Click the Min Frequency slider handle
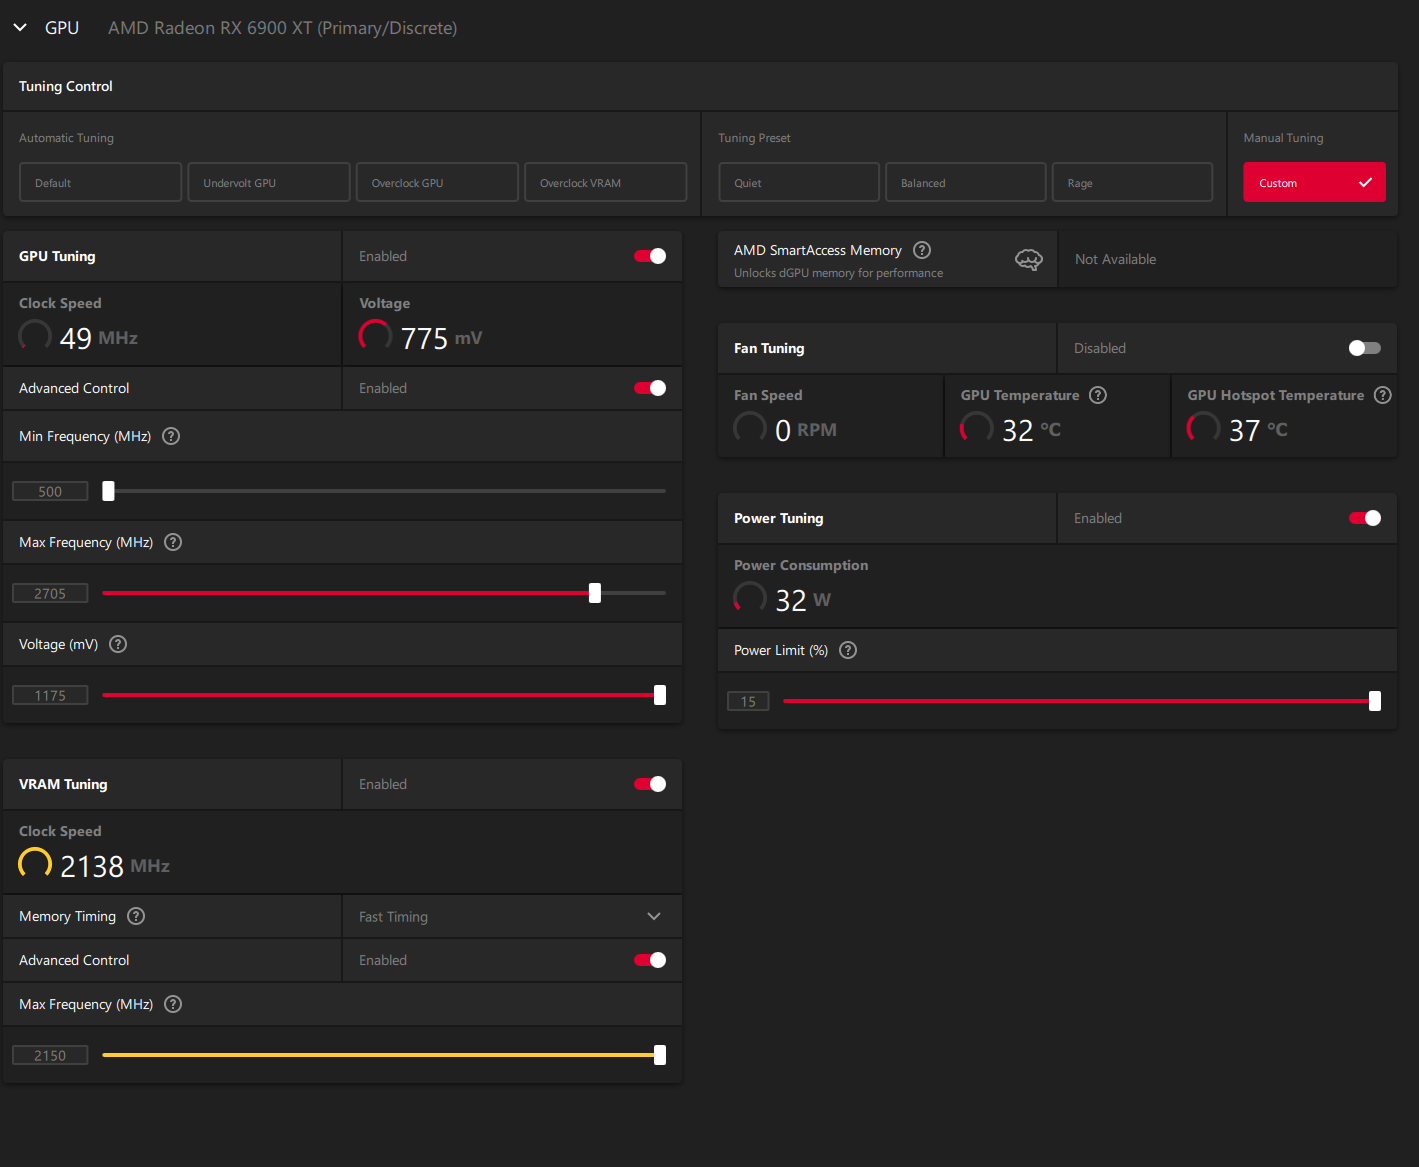The width and height of the screenshot is (1419, 1167). [108, 491]
